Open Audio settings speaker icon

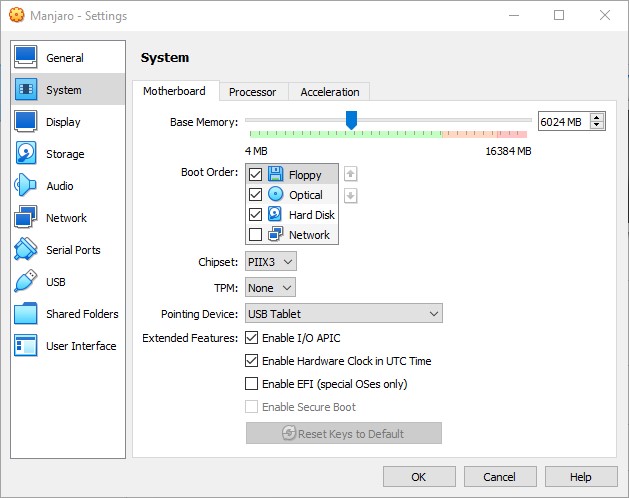tap(25, 185)
